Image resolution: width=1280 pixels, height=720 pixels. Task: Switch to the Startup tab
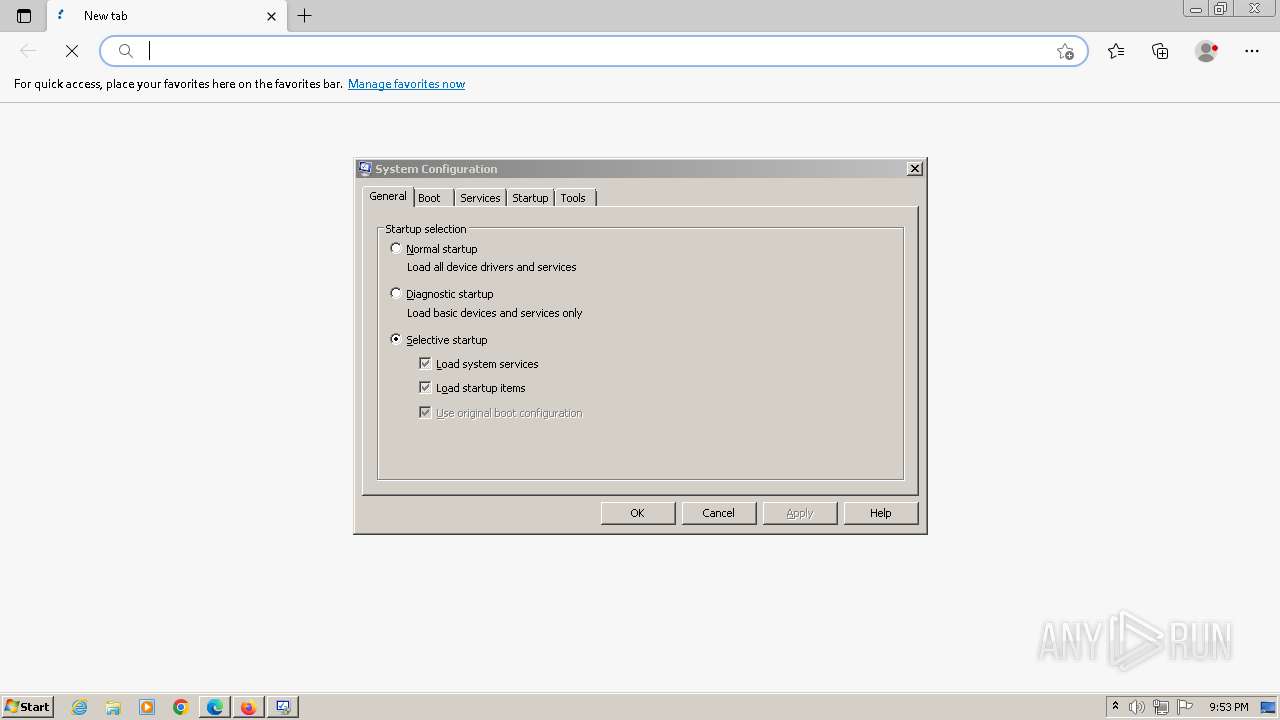(530, 198)
